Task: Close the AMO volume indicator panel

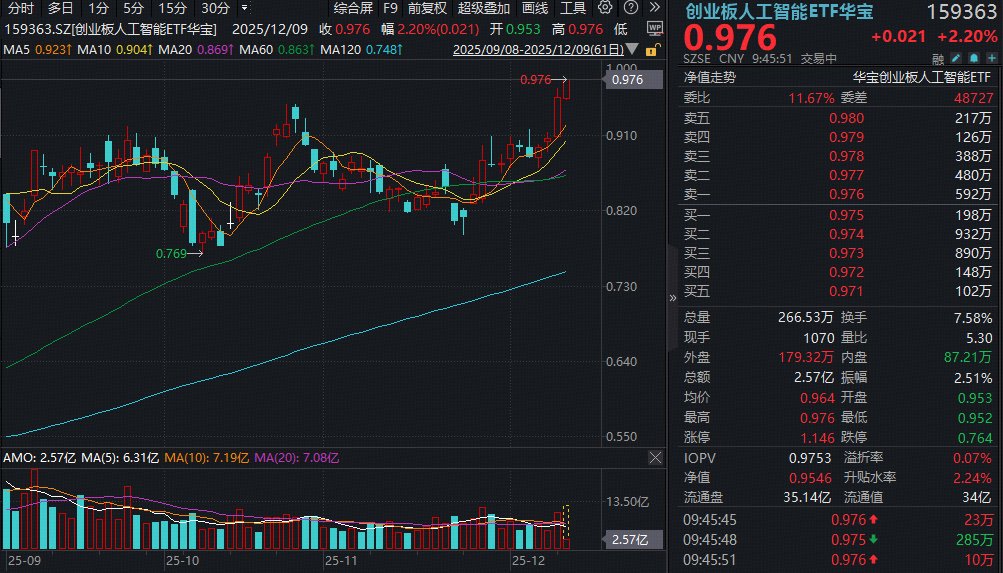Action: tap(655, 458)
